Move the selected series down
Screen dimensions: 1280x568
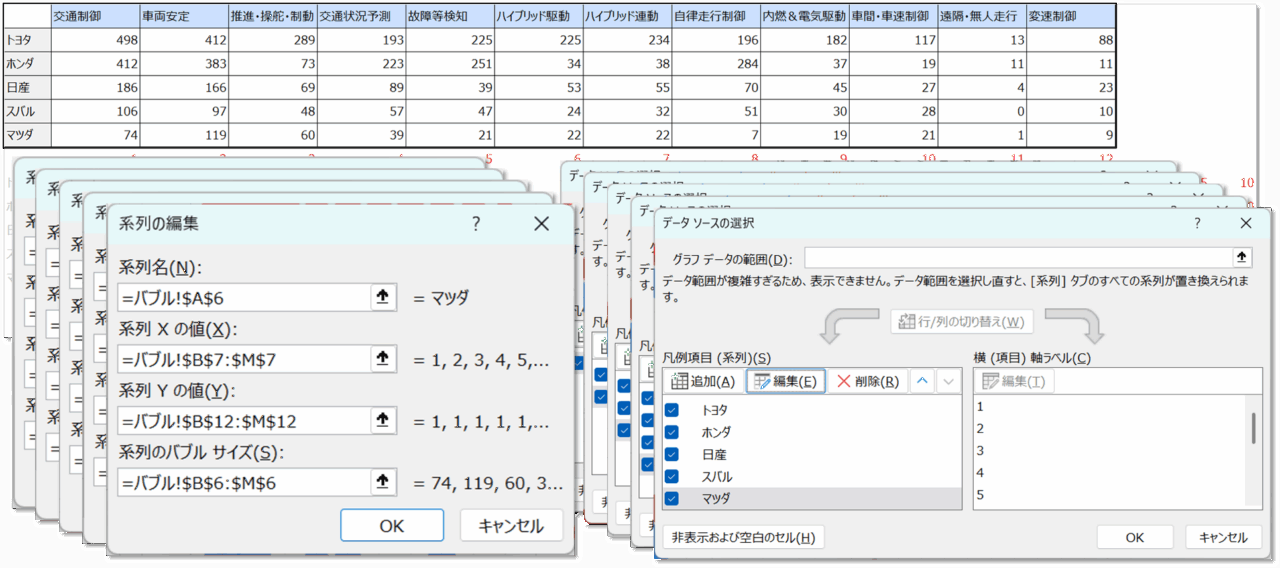point(948,381)
